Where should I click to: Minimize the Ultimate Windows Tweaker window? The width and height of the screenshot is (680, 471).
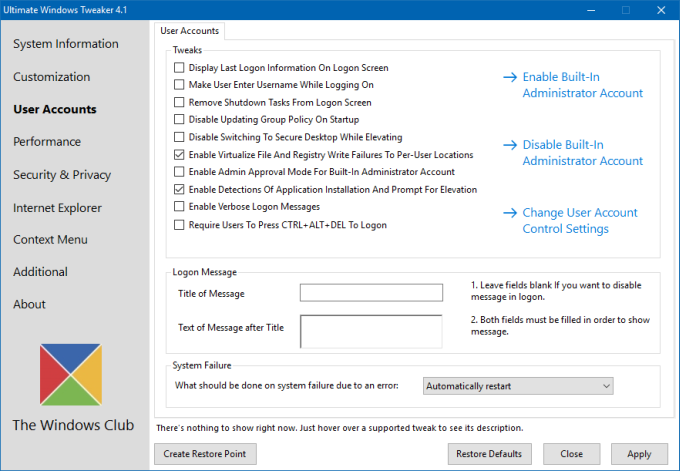point(591,10)
